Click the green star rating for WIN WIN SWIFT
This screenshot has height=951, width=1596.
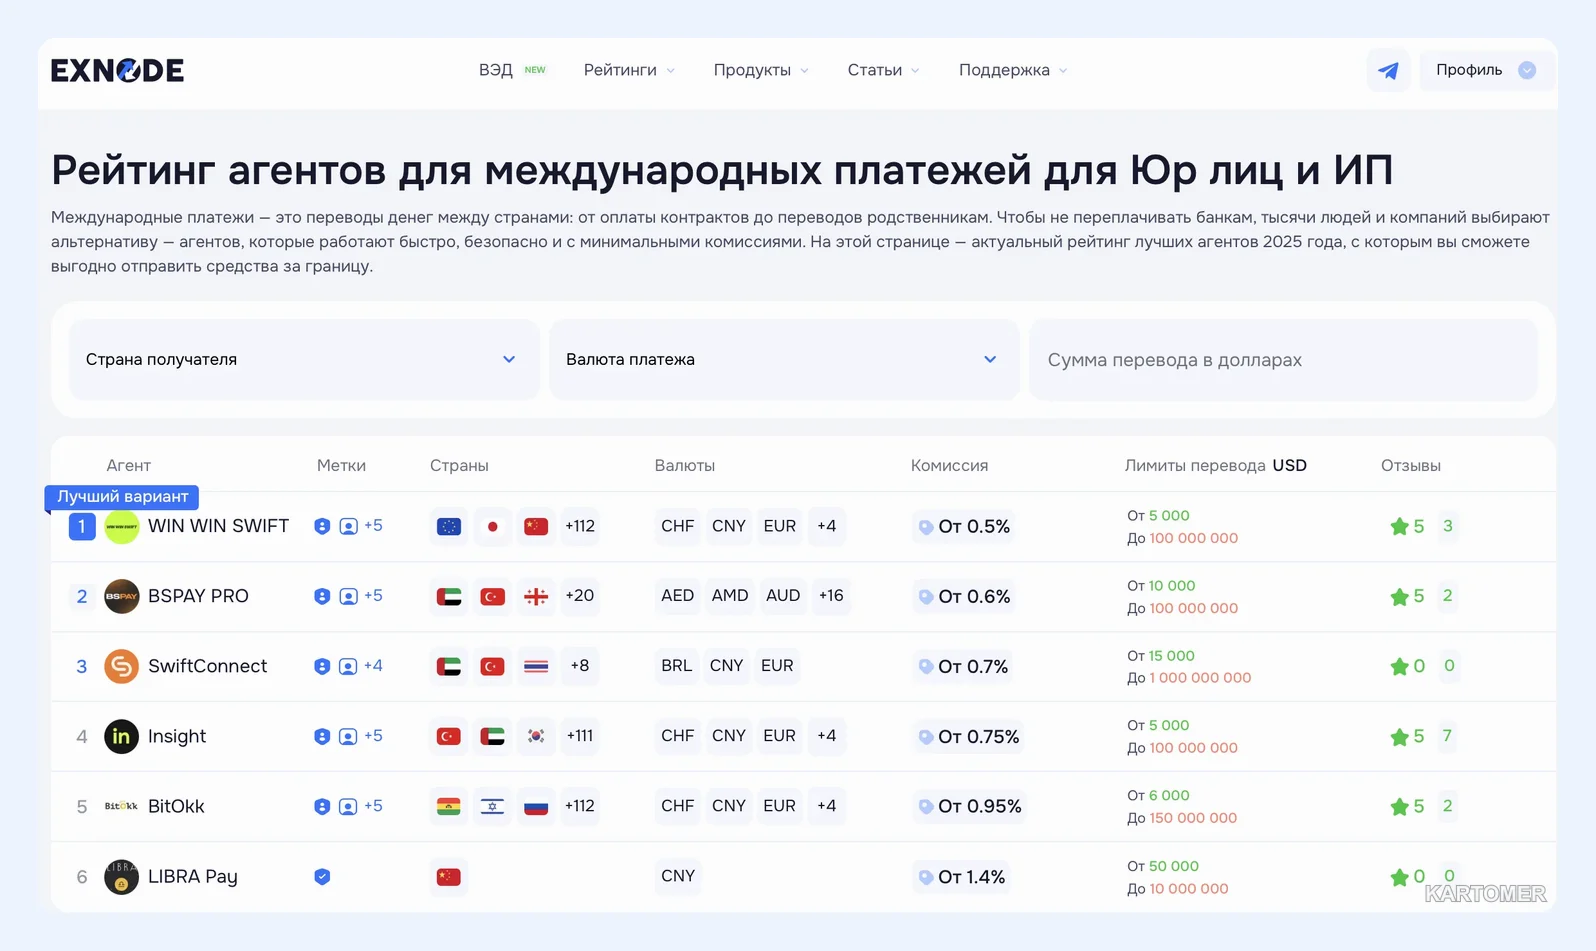(1399, 526)
